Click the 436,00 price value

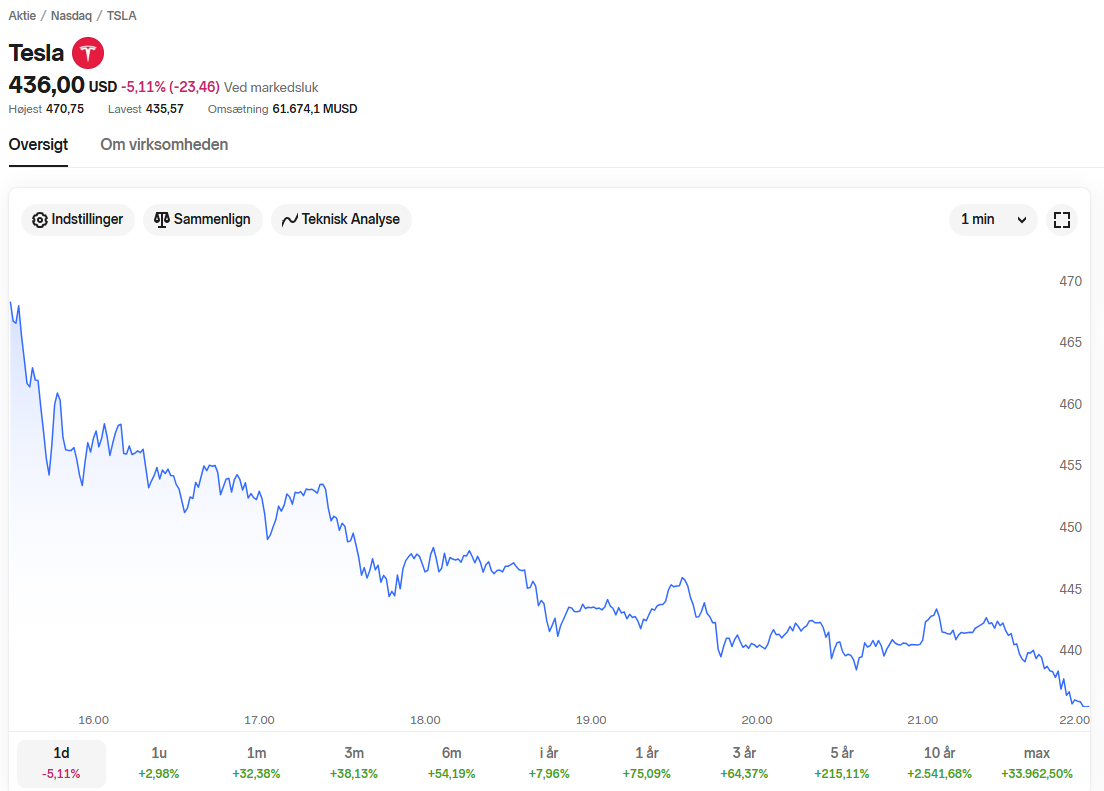click(46, 85)
